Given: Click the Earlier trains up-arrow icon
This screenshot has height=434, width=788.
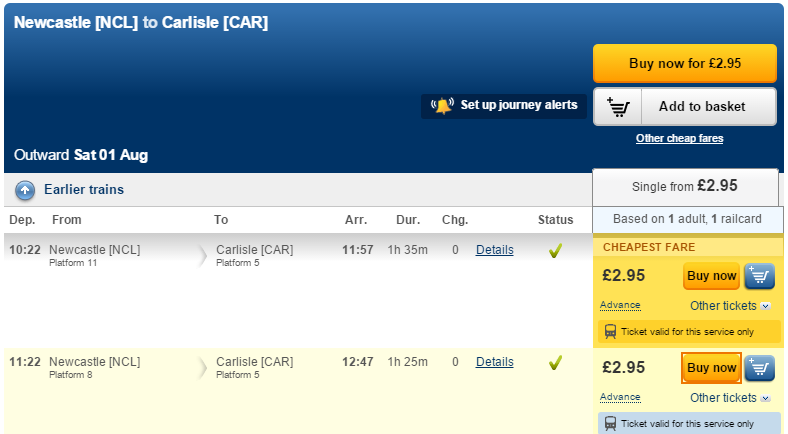Looking at the screenshot, I should point(25,190).
